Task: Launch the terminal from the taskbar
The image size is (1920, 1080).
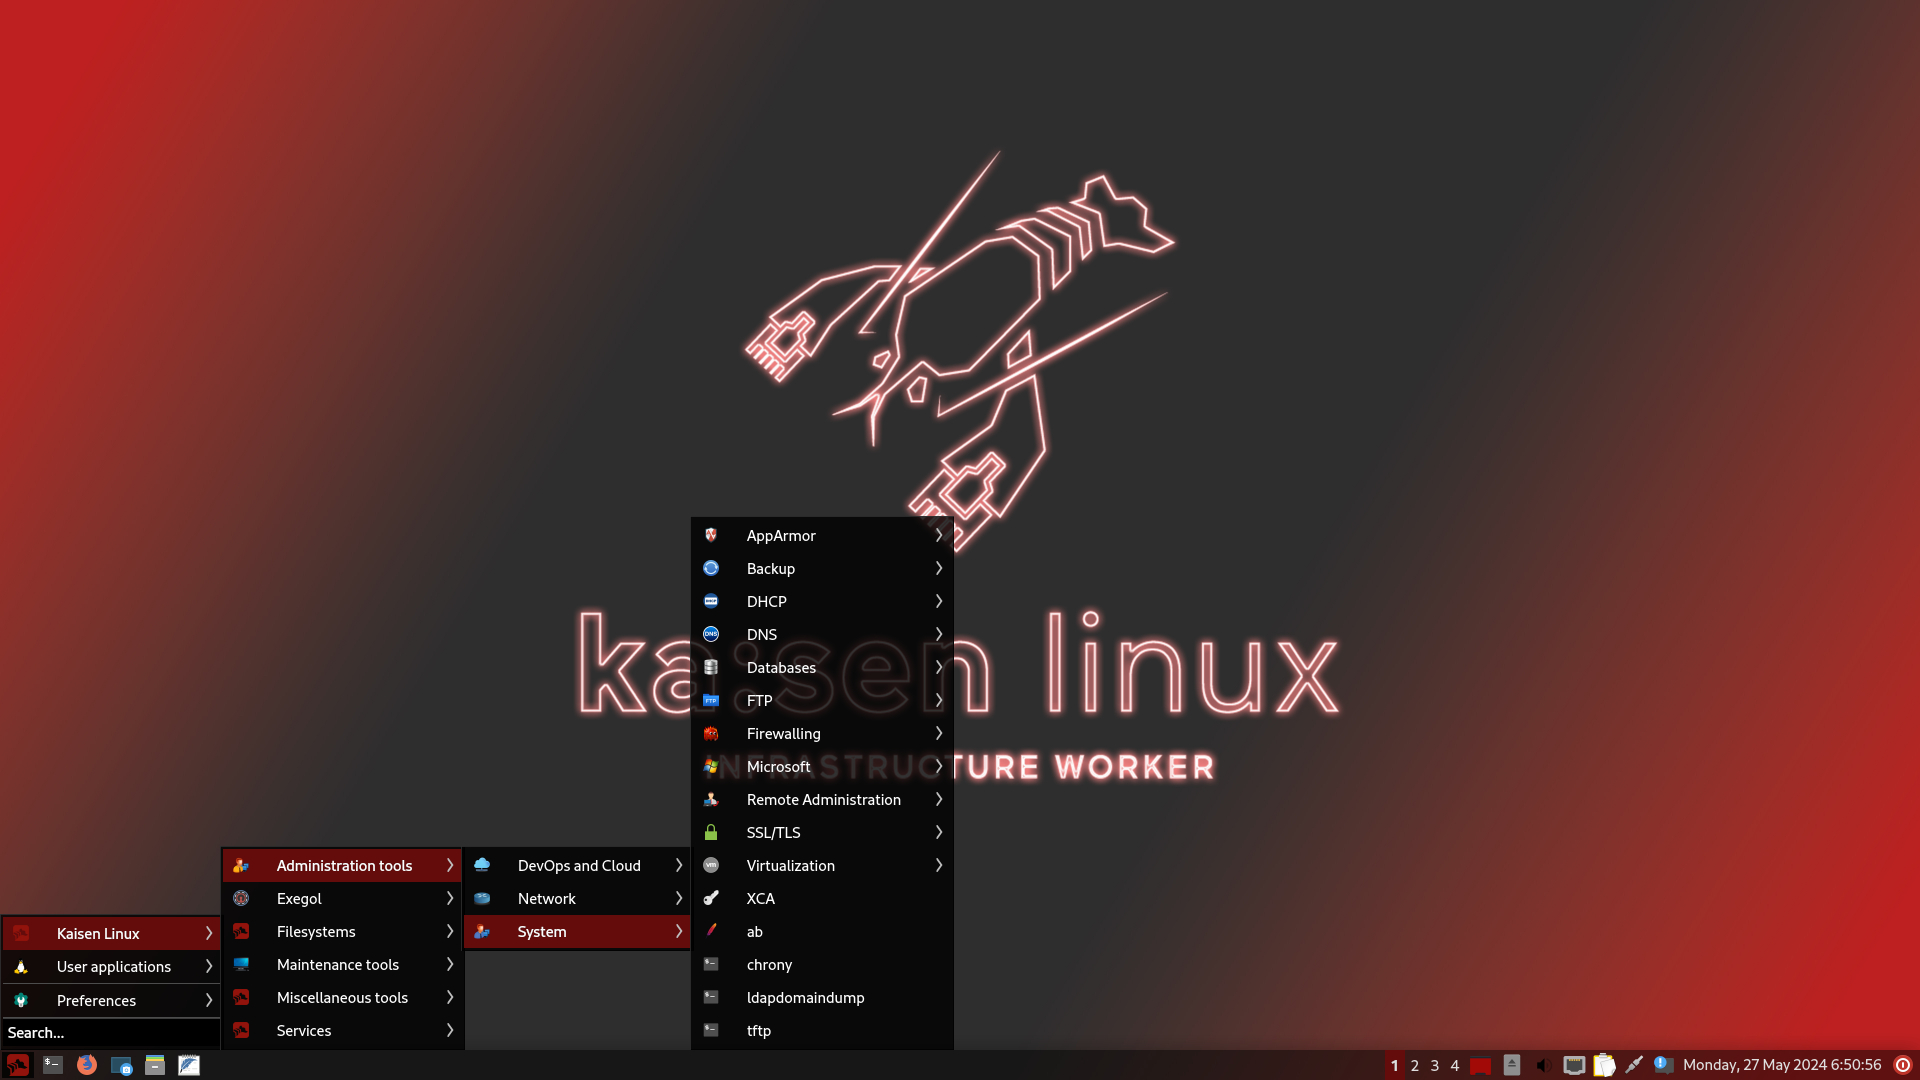Action: pos(53,1065)
